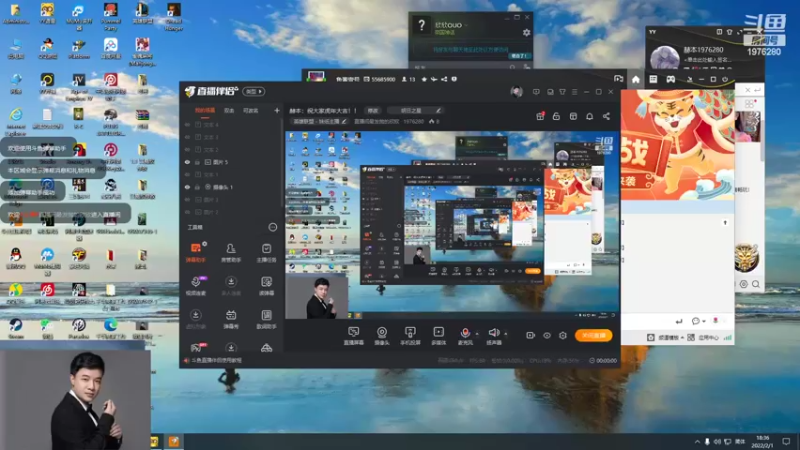The image size is (800, 450).
Task: Open settings gear in 欸欸ouo chat window
Action: click(x=527, y=33)
